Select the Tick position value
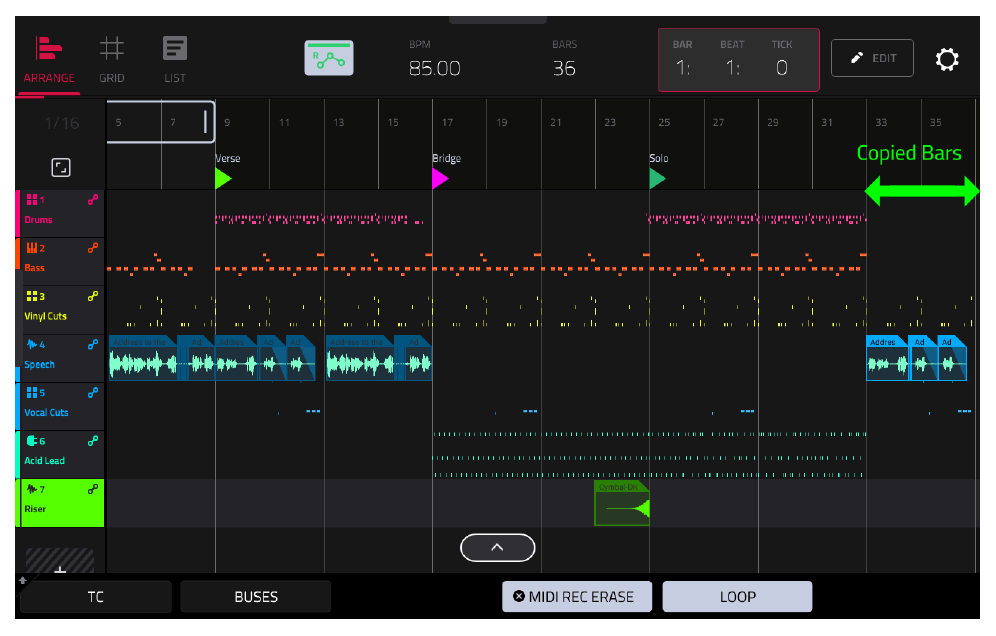 782,68
